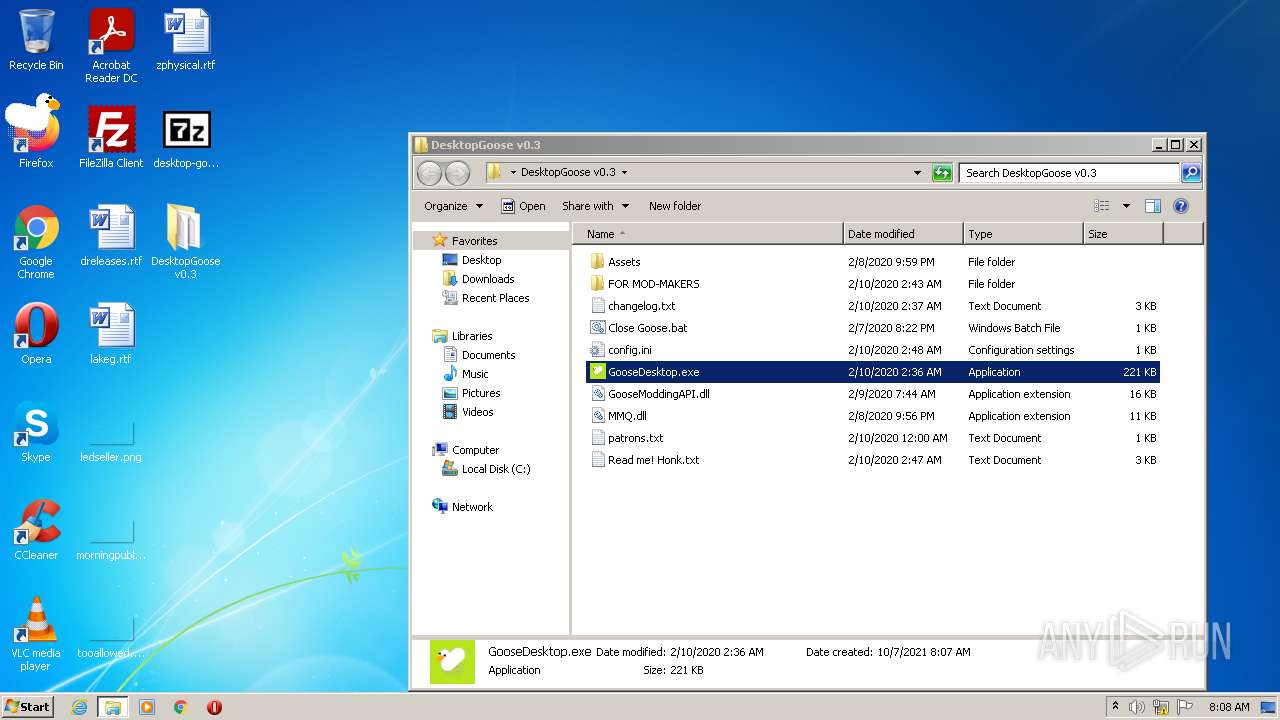Sort by Size column header

pyautogui.click(x=1123, y=234)
